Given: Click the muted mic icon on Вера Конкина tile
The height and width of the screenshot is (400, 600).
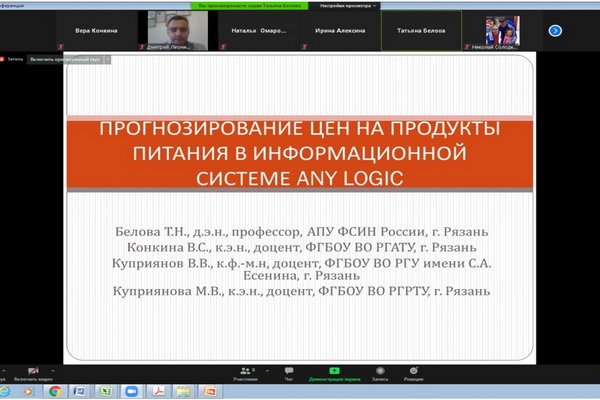Looking at the screenshot, I should tap(60, 47).
